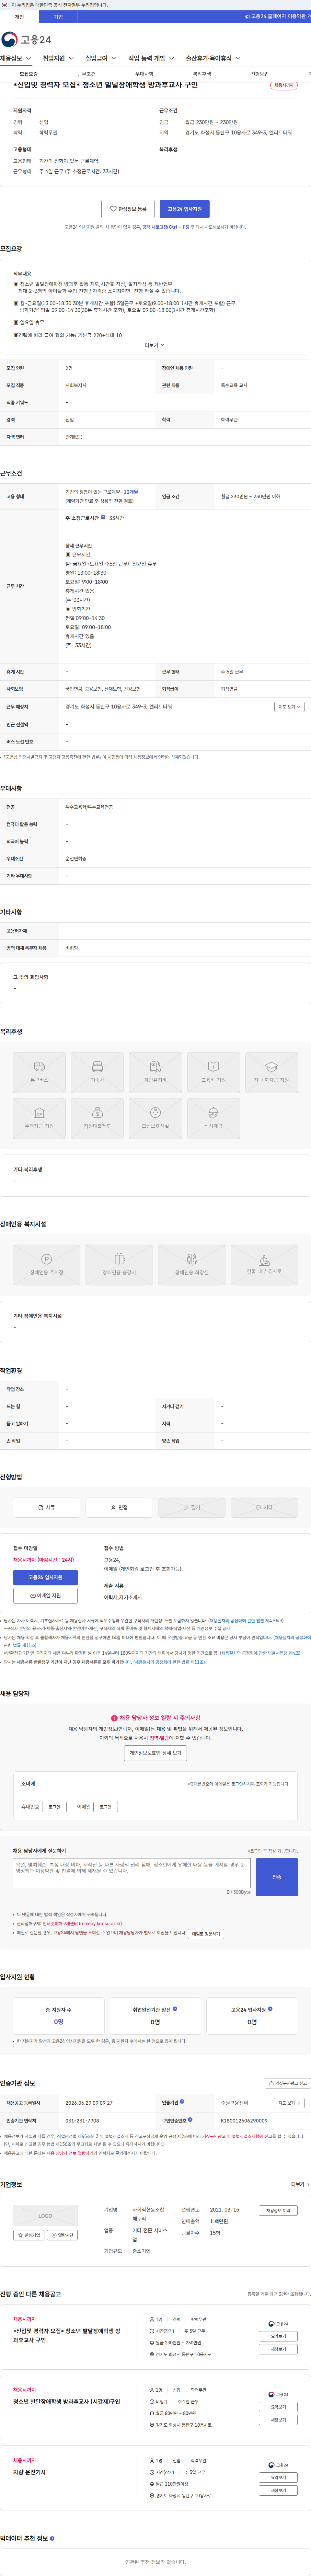This screenshot has width=311, height=2576.
Task: Select the 복리후생 section tab
Action: point(202,74)
